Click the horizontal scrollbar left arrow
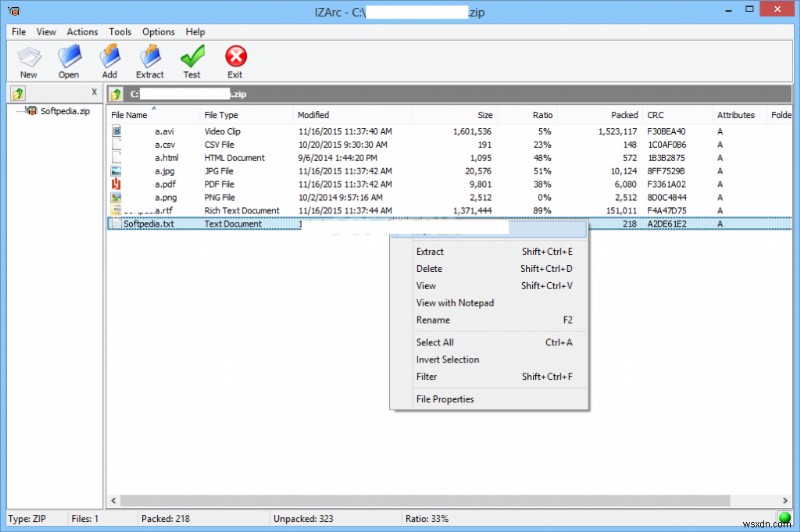The width and height of the screenshot is (800, 532). pyautogui.click(x=113, y=500)
